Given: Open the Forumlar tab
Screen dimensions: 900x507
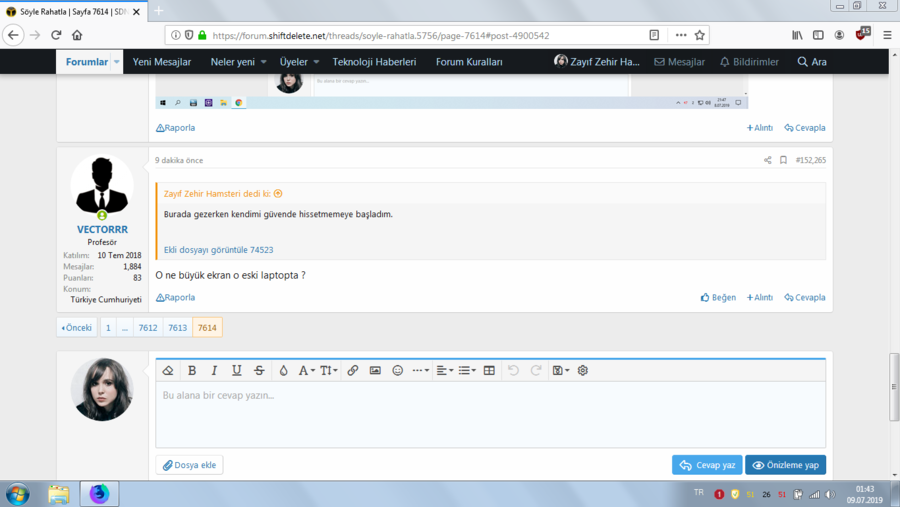Looking at the screenshot, I should pos(87,62).
